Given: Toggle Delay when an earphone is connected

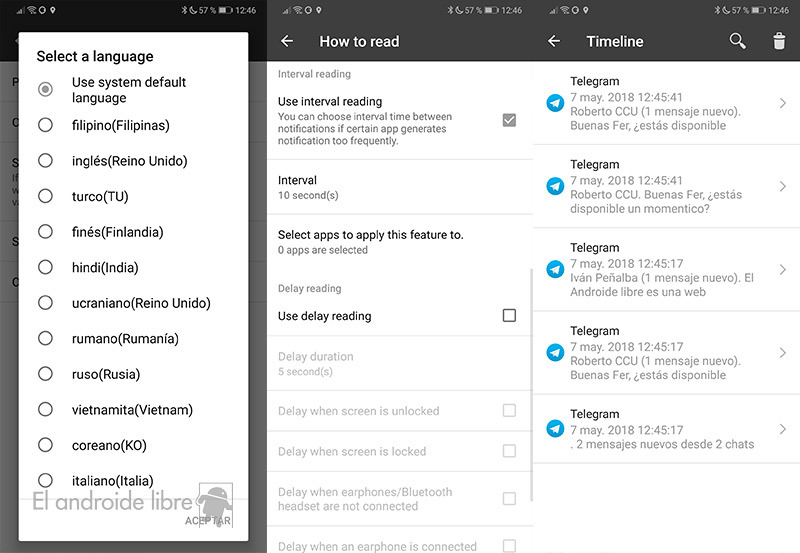Looking at the screenshot, I should point(509,546).
